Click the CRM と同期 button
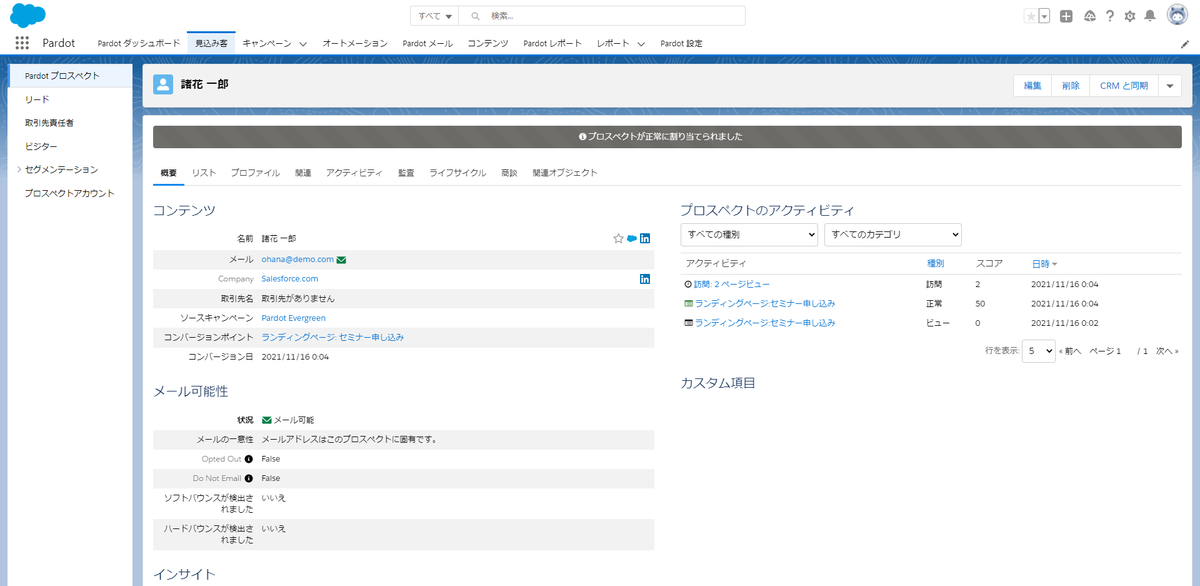1200x586 pixels. (1124, 86)
